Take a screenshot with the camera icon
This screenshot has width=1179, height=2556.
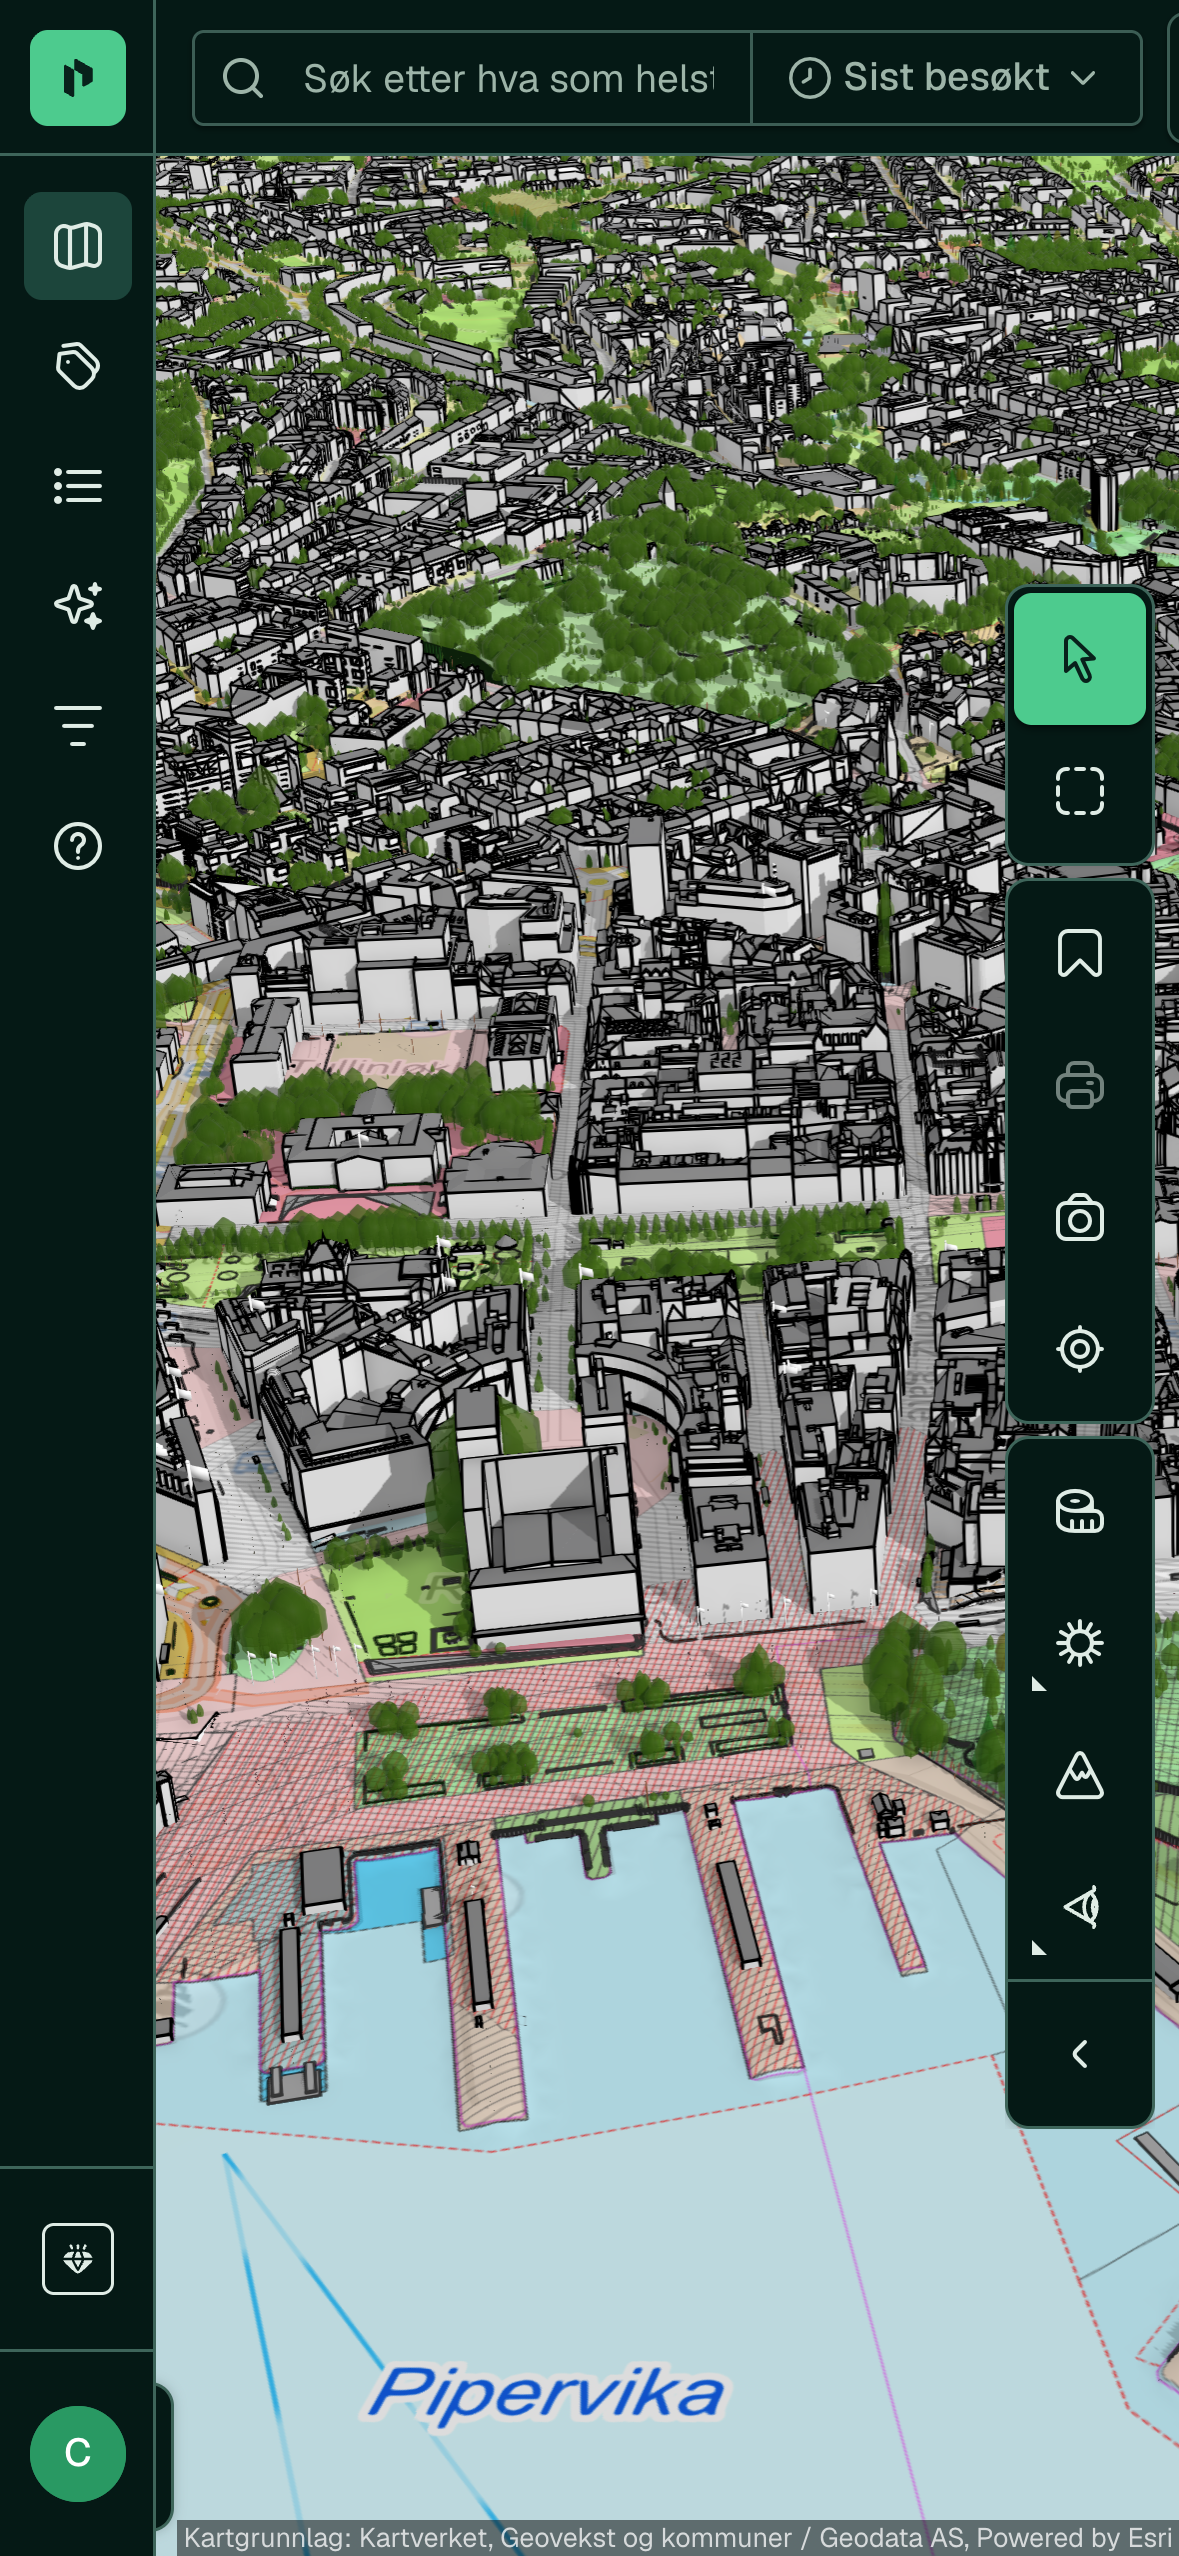pyautogui.click(x=1080, y=1217)
